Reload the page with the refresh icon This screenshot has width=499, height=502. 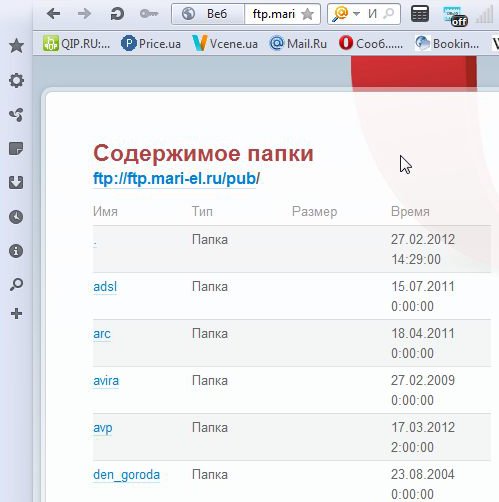click(x=117, y=14)
